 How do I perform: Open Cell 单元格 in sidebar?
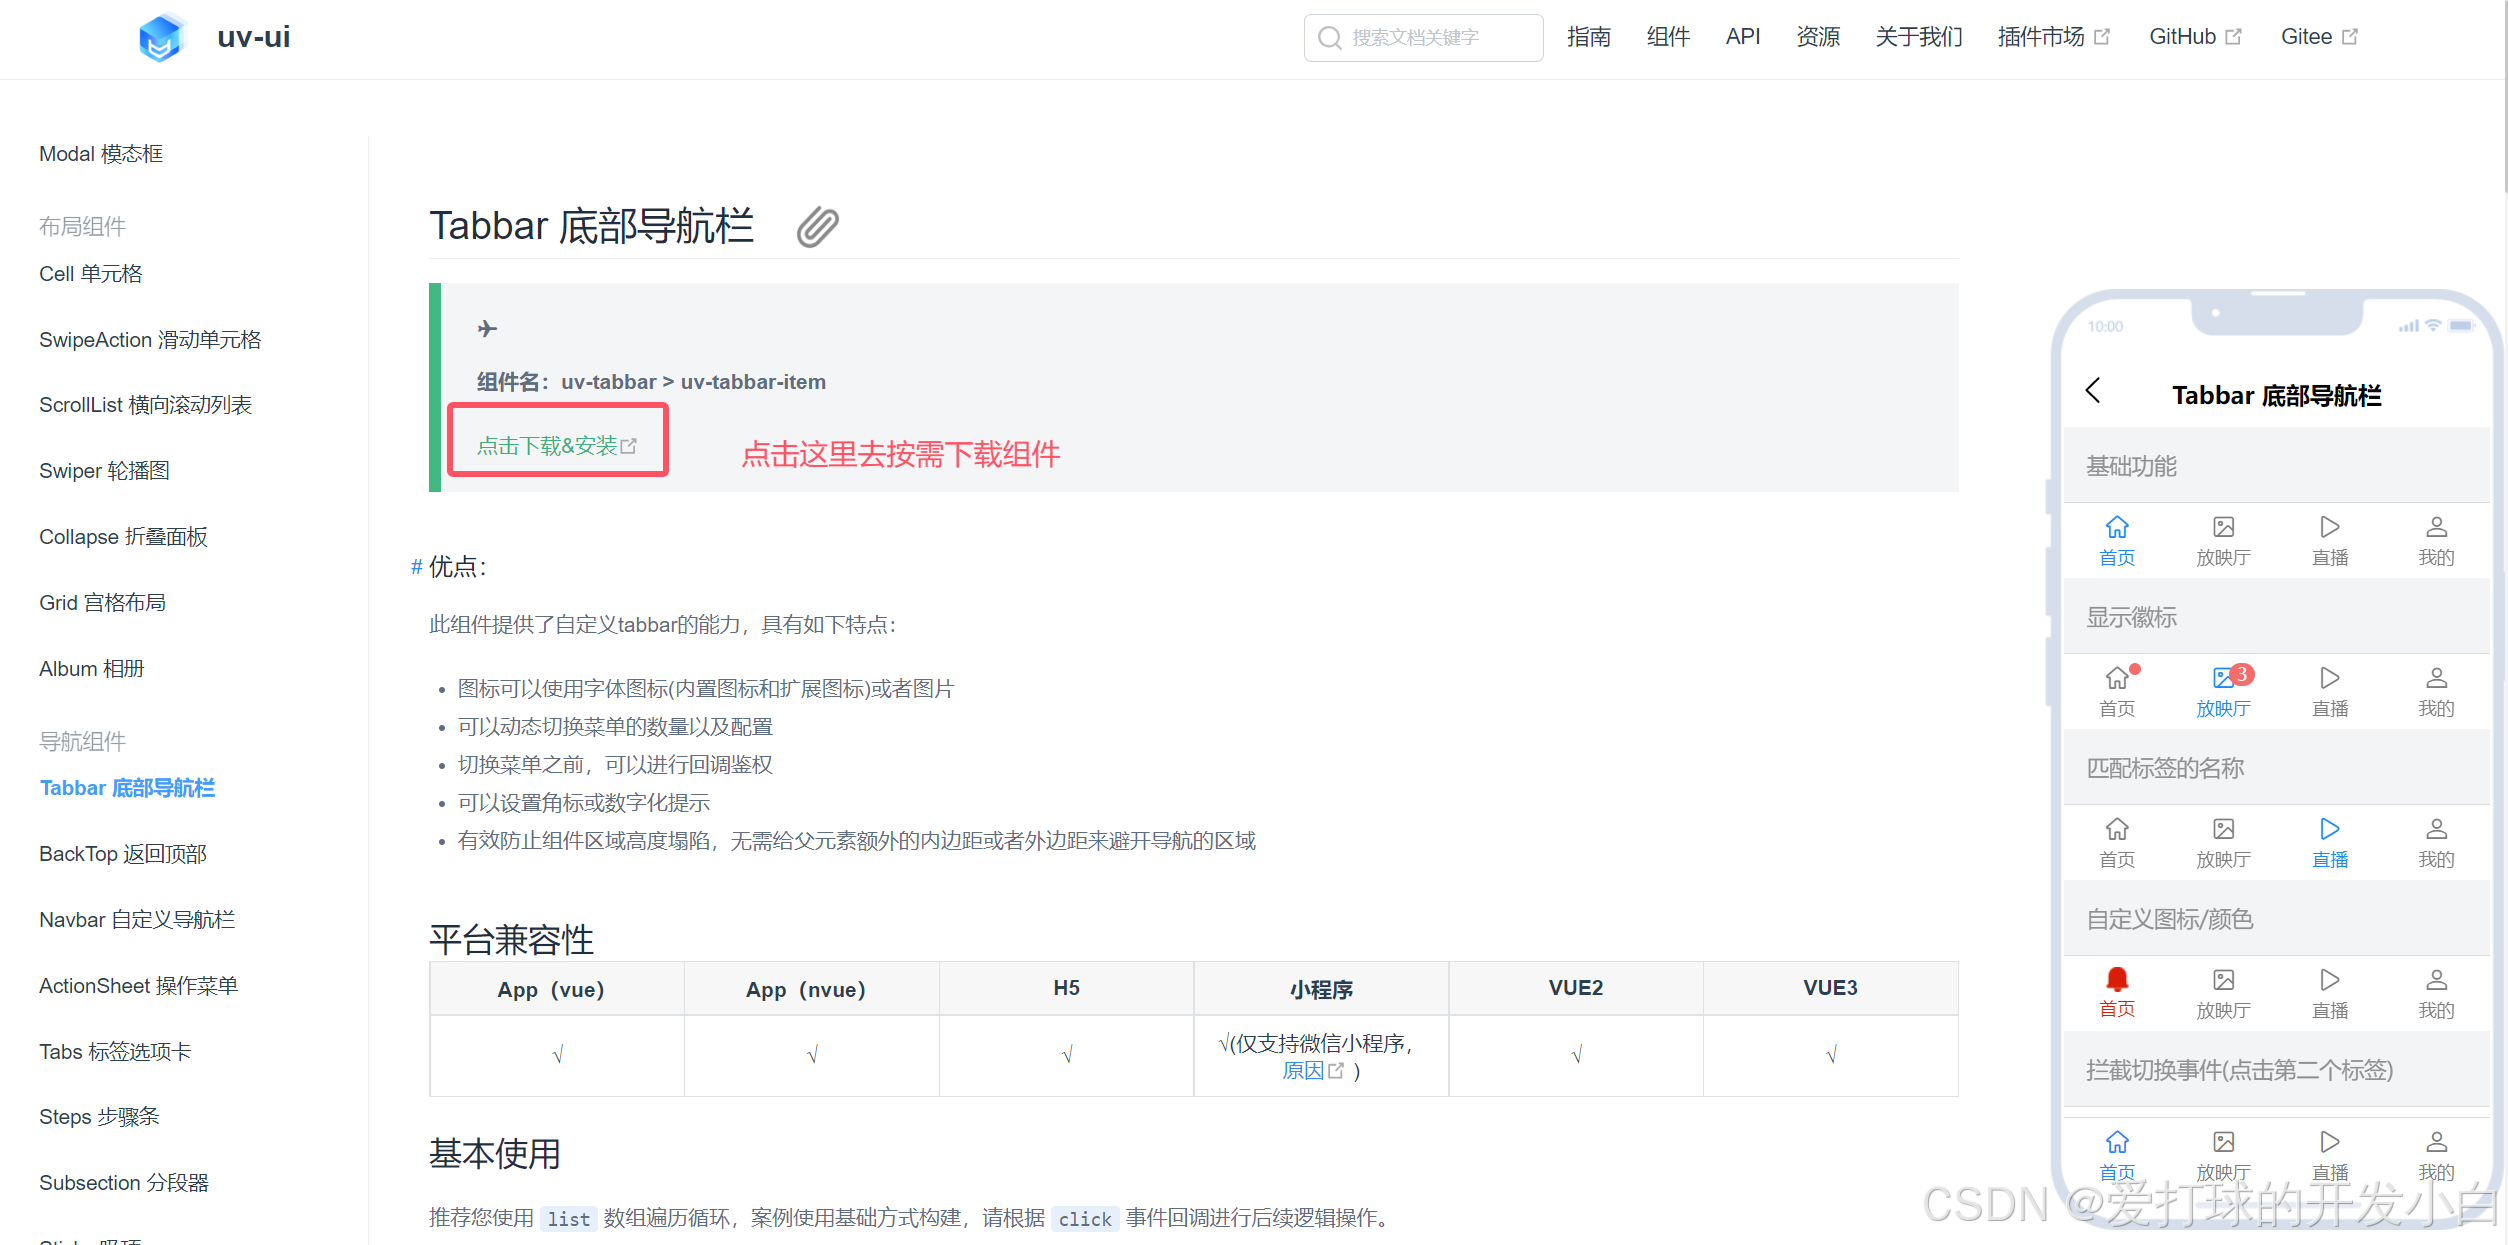[x=91, y=274]
